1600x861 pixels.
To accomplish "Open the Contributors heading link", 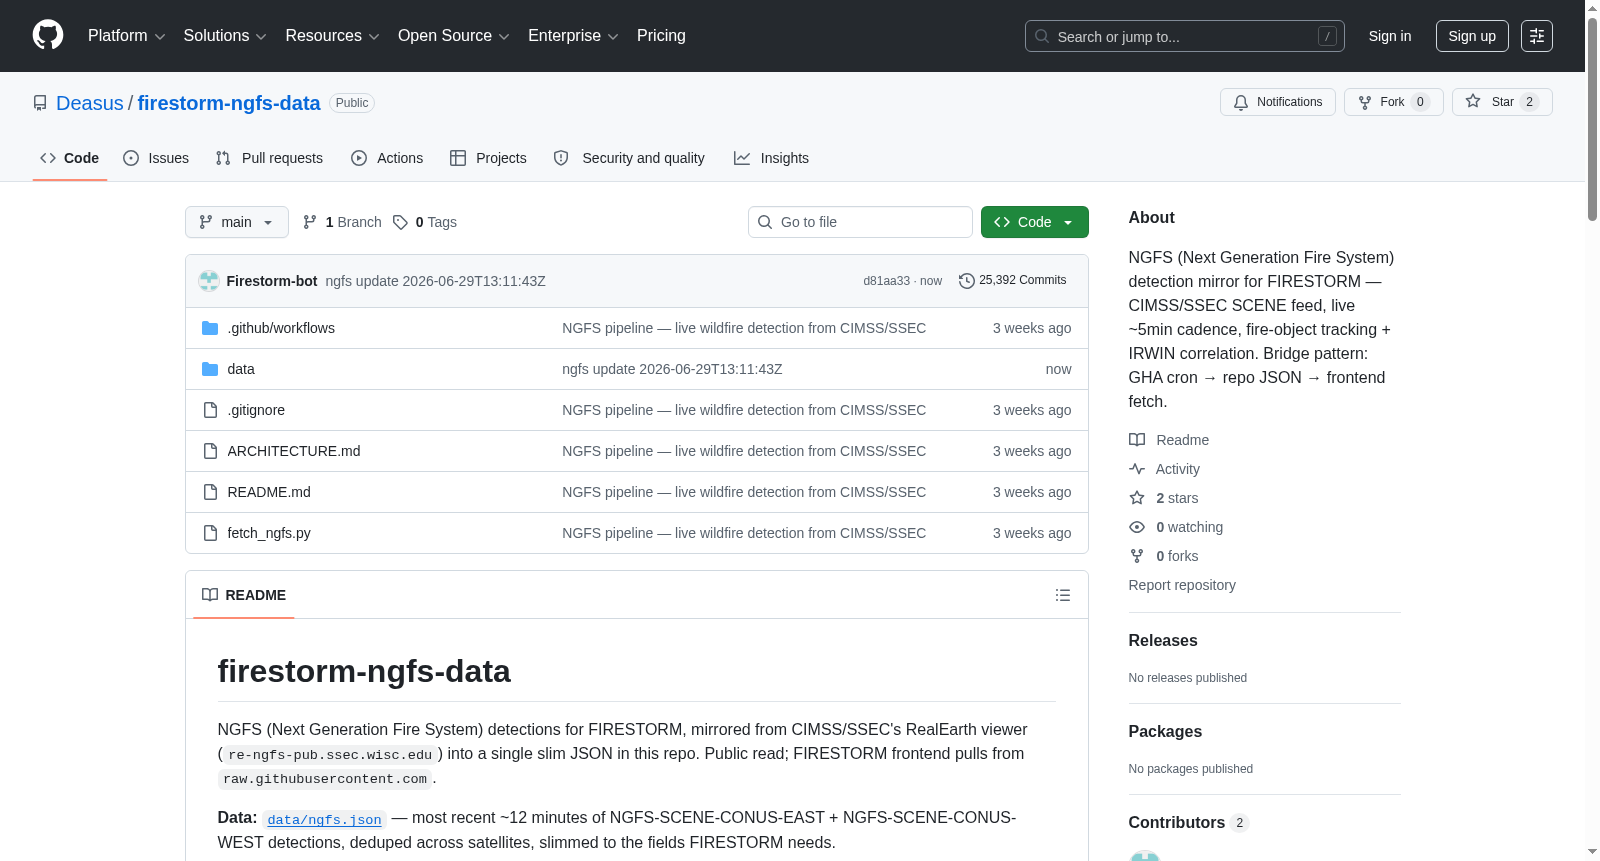I will (x=1189, y=823).
